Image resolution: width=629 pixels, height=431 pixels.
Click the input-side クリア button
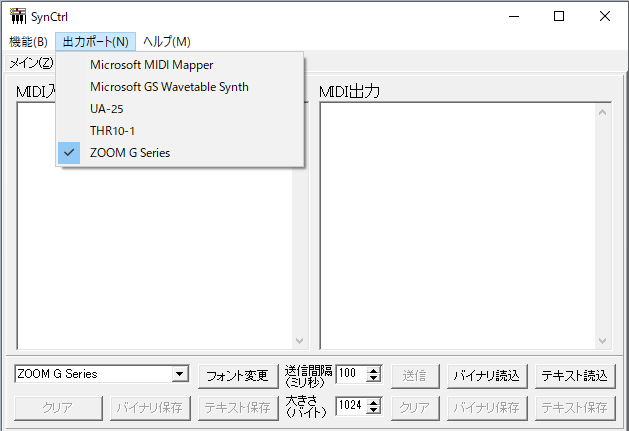pyautogui.click(x=58, y=408)
